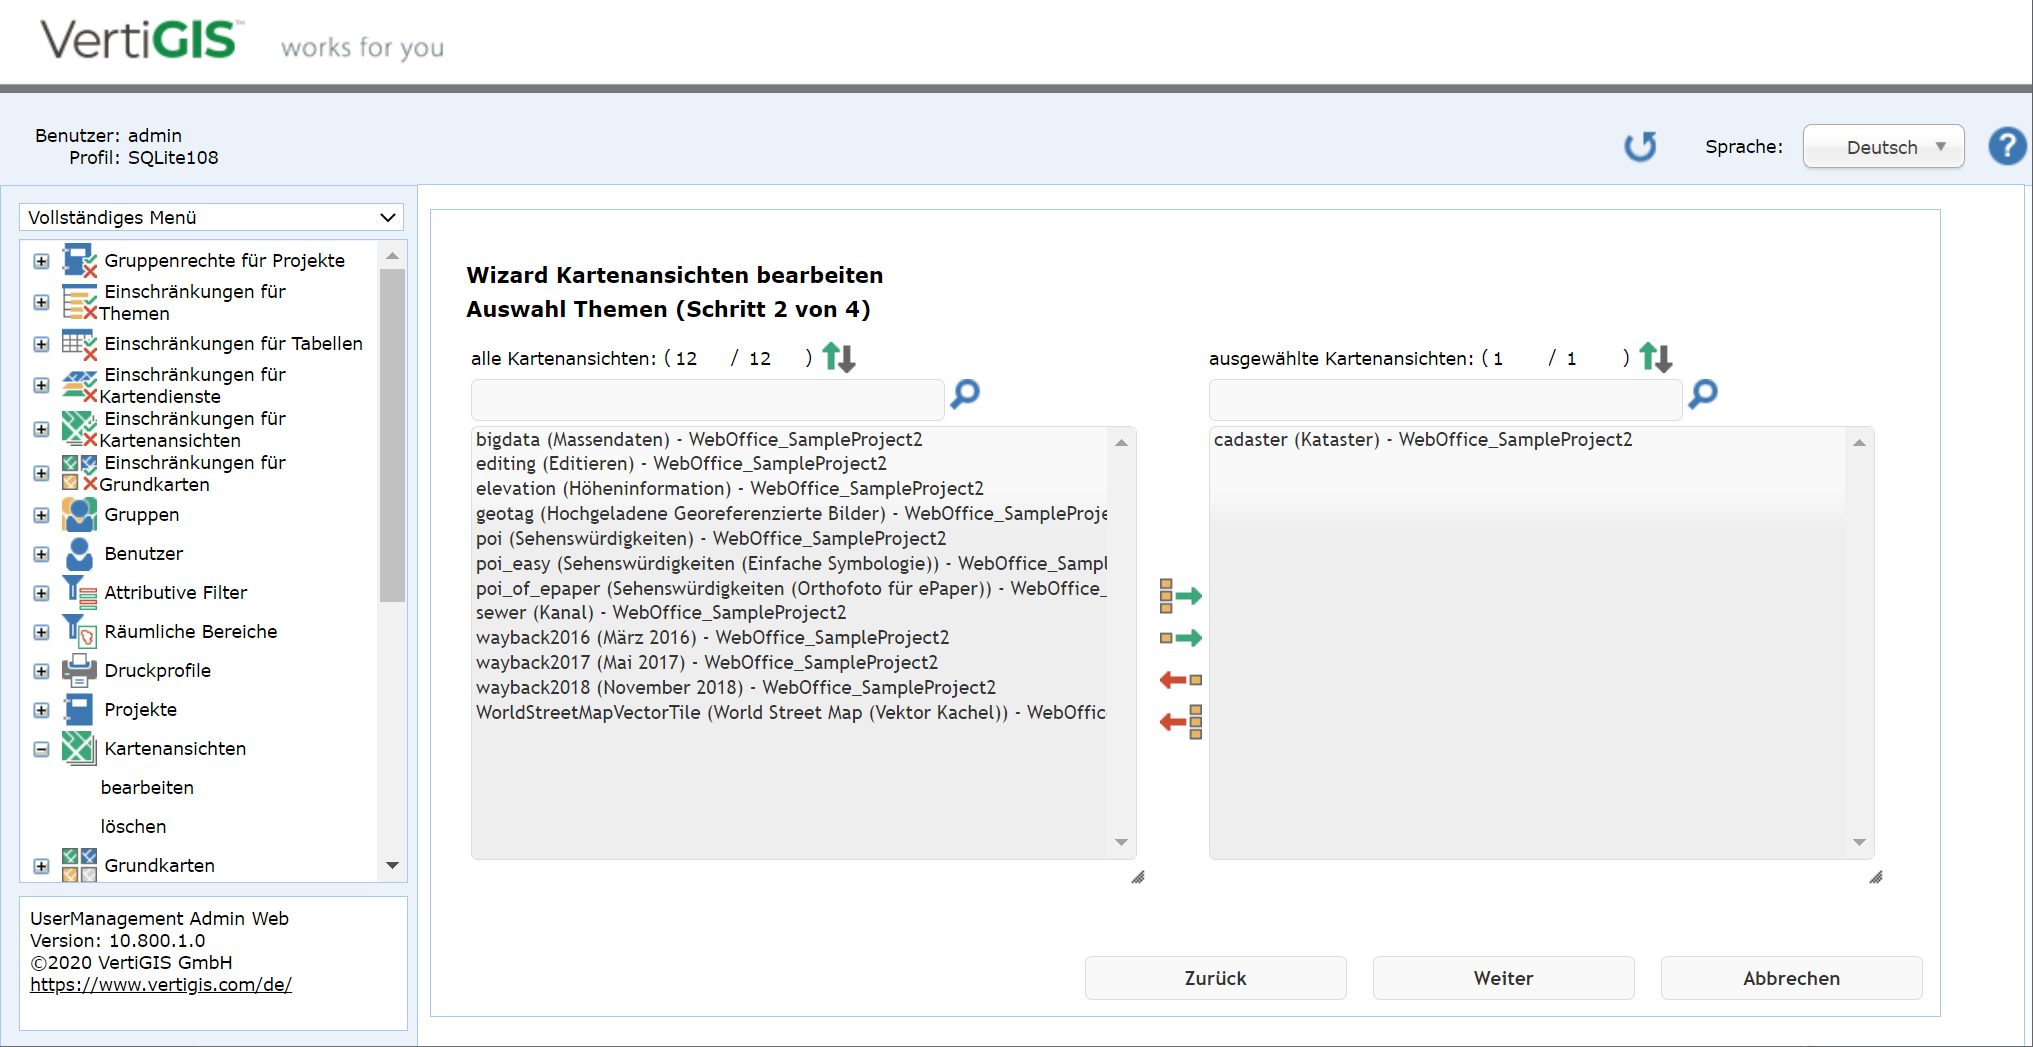2033x1047 pixels.
Task: Open the blue help question mark icon
Action: (x=2006, y=147)
